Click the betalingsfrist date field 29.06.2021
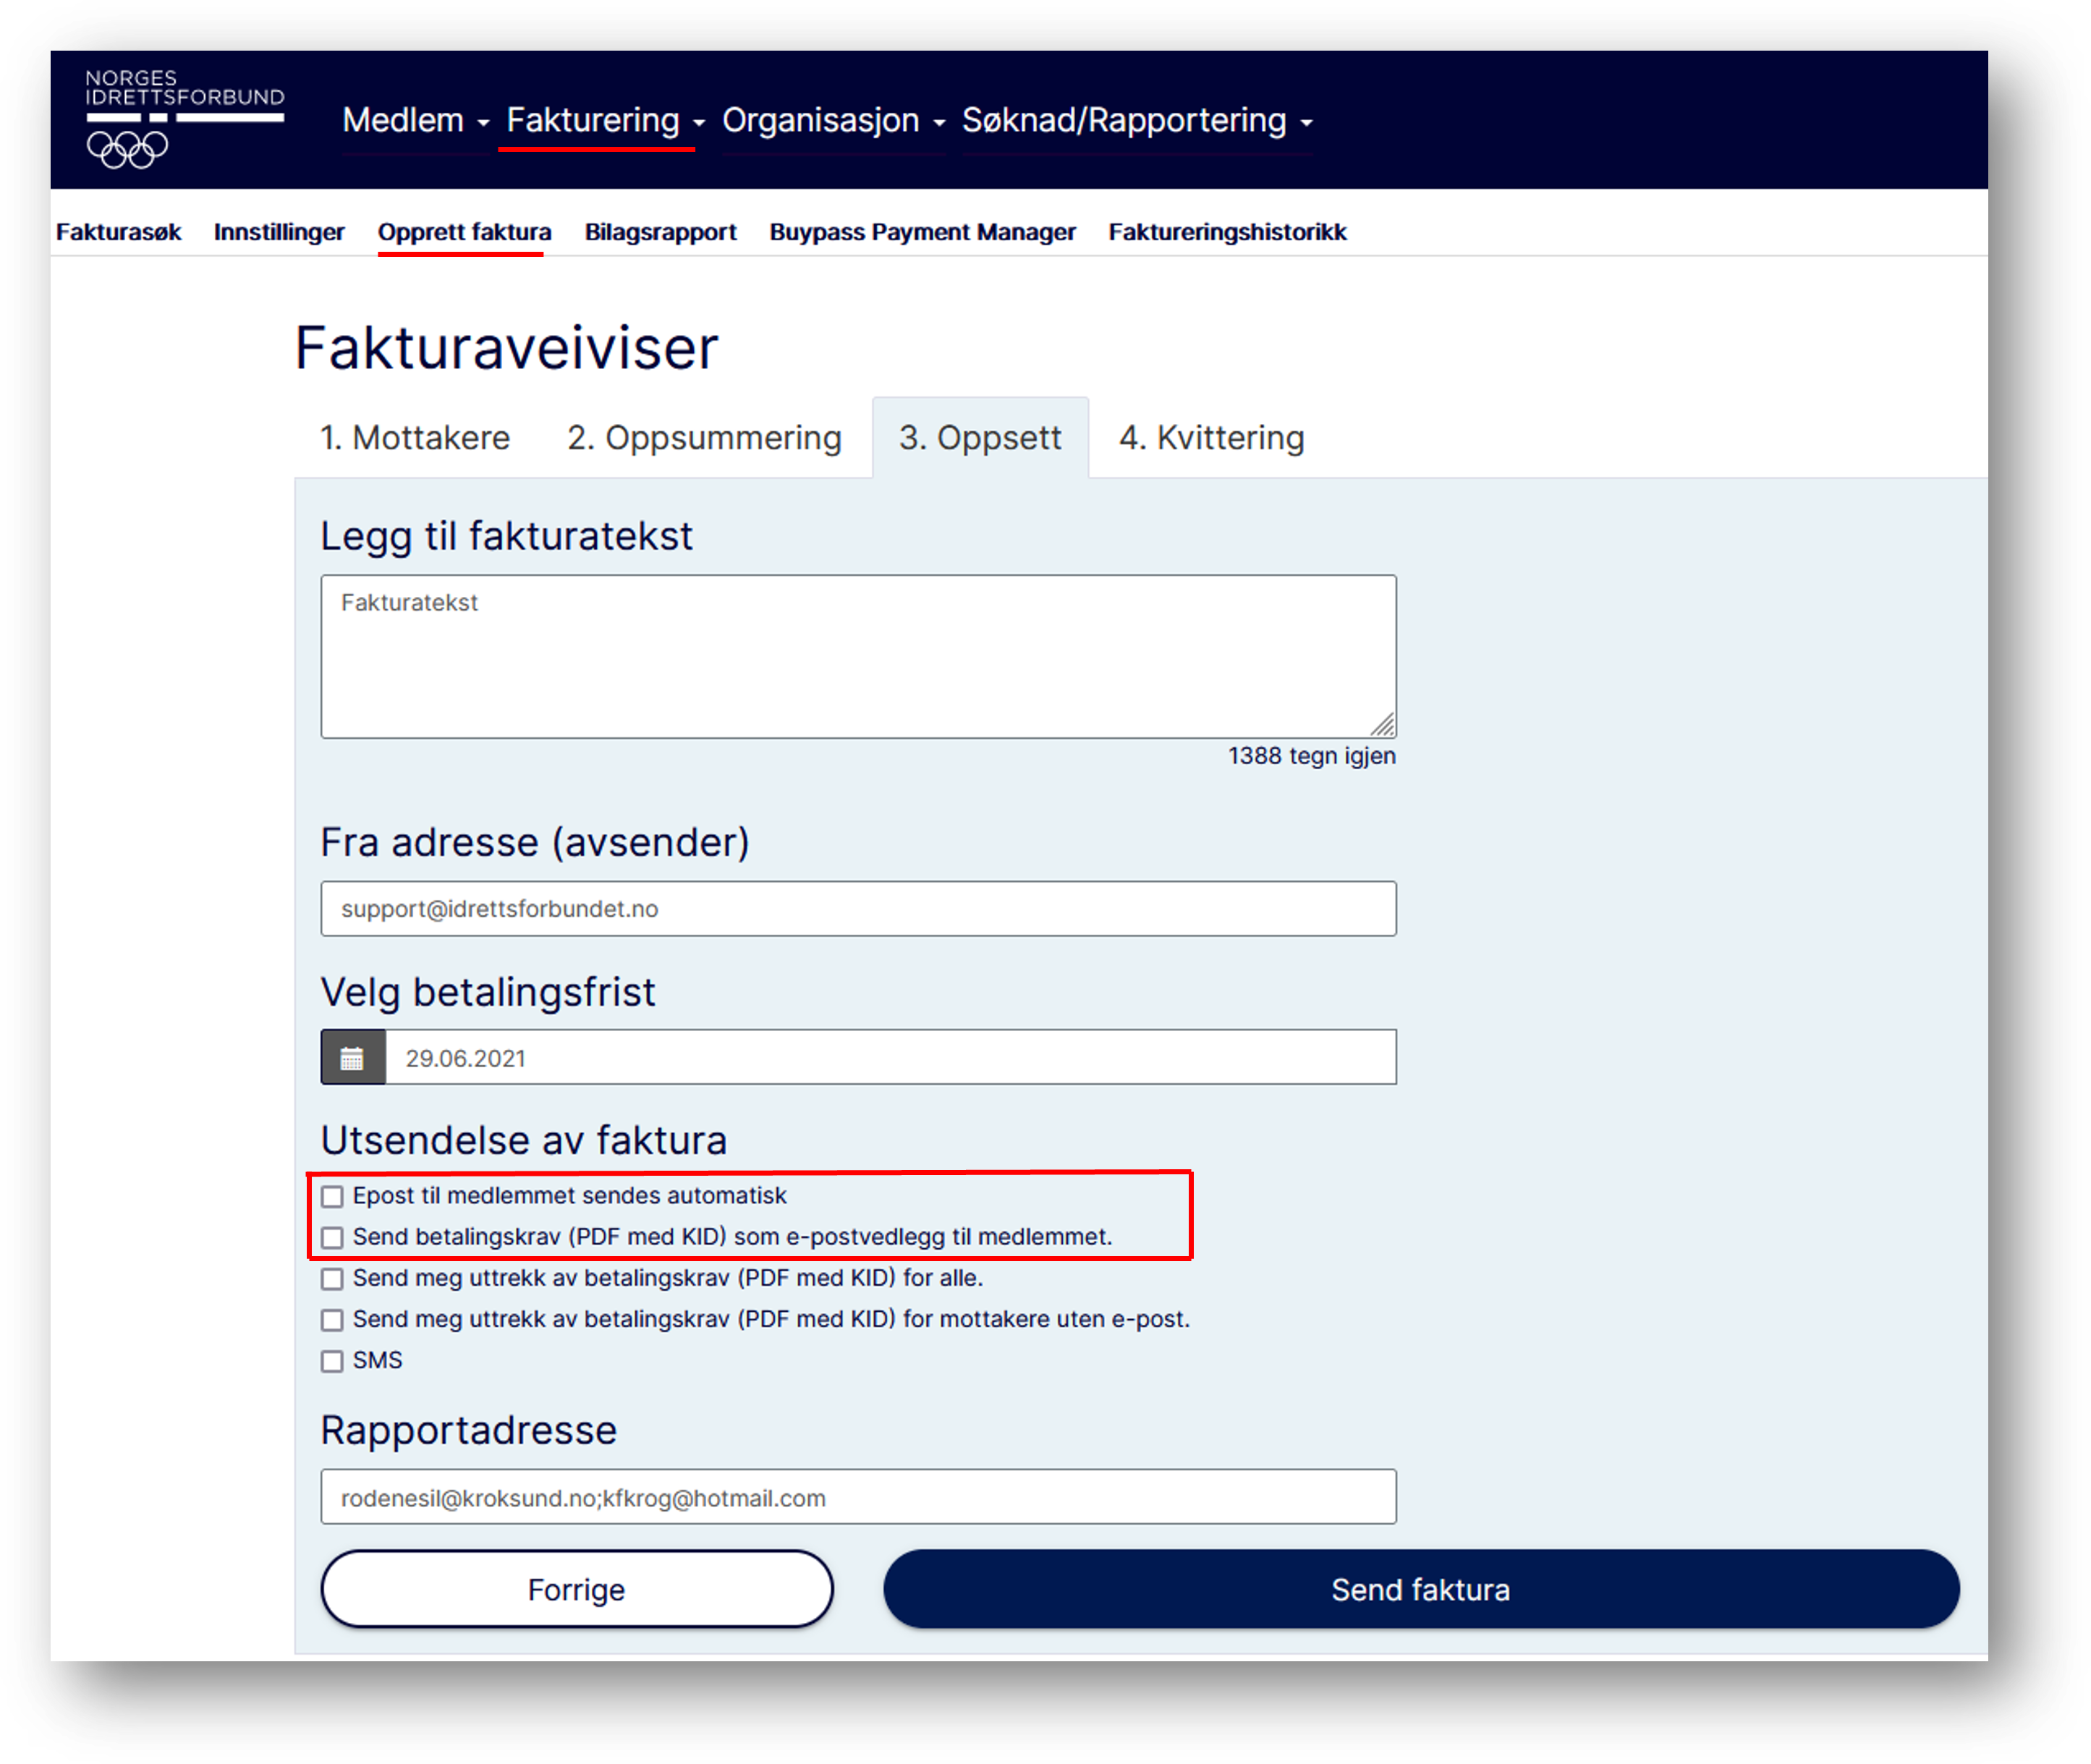Screen dimensions: 2091x1764 pos(891,1058)
